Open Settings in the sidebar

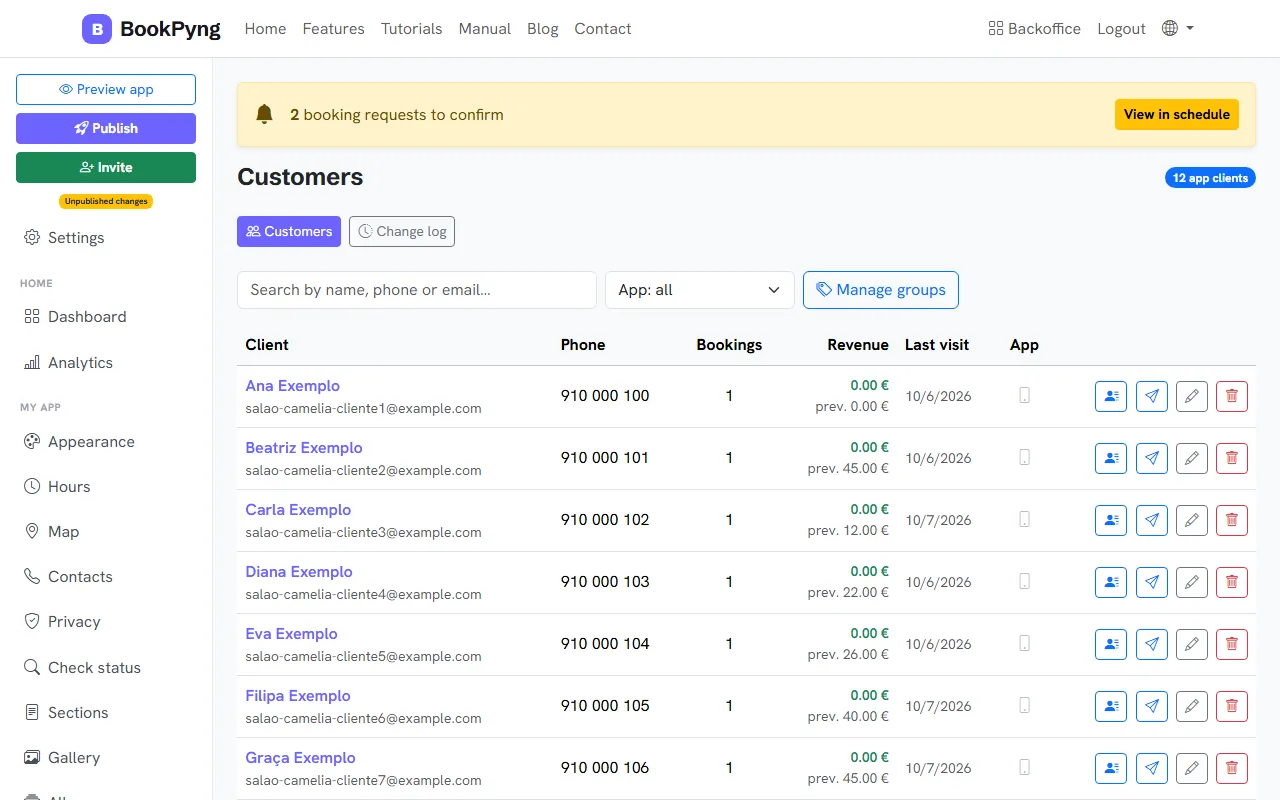64,238
